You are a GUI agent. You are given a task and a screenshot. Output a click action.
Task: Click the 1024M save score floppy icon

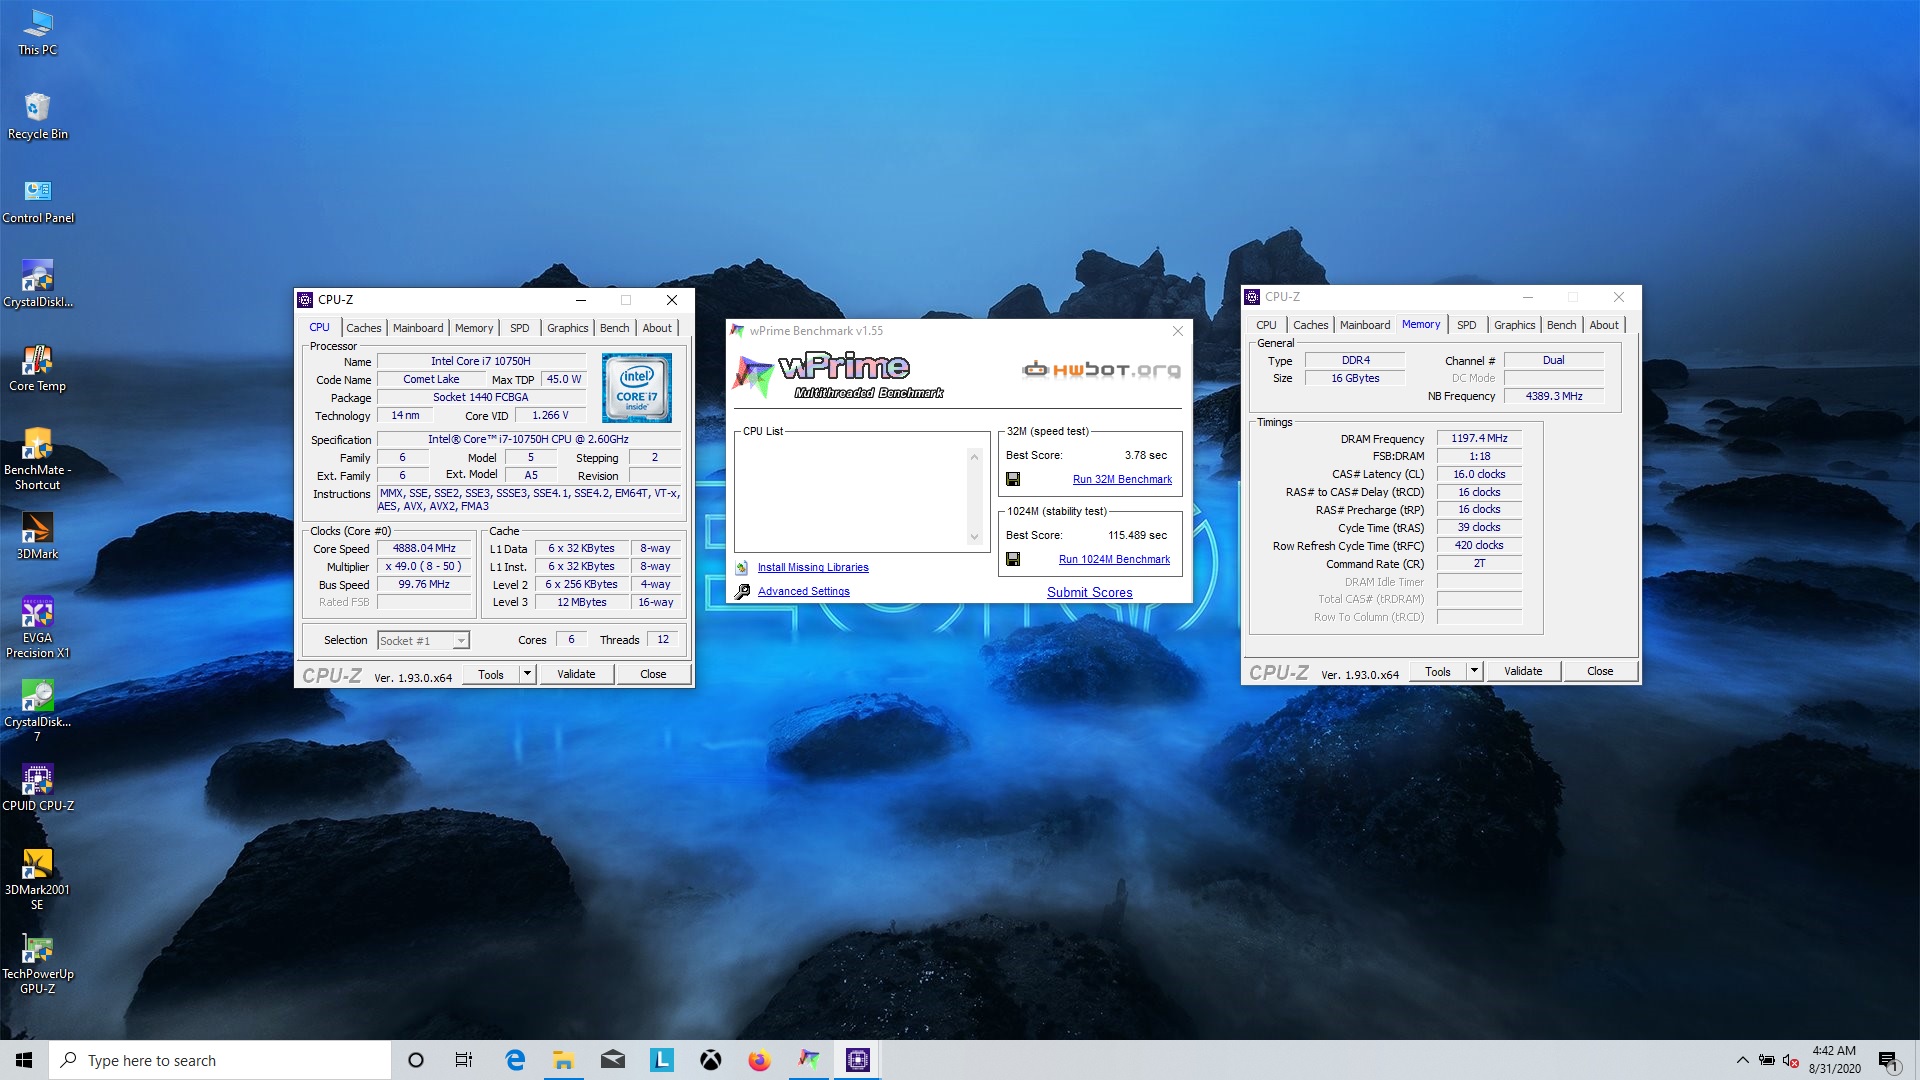click(x=1013, y=559)
